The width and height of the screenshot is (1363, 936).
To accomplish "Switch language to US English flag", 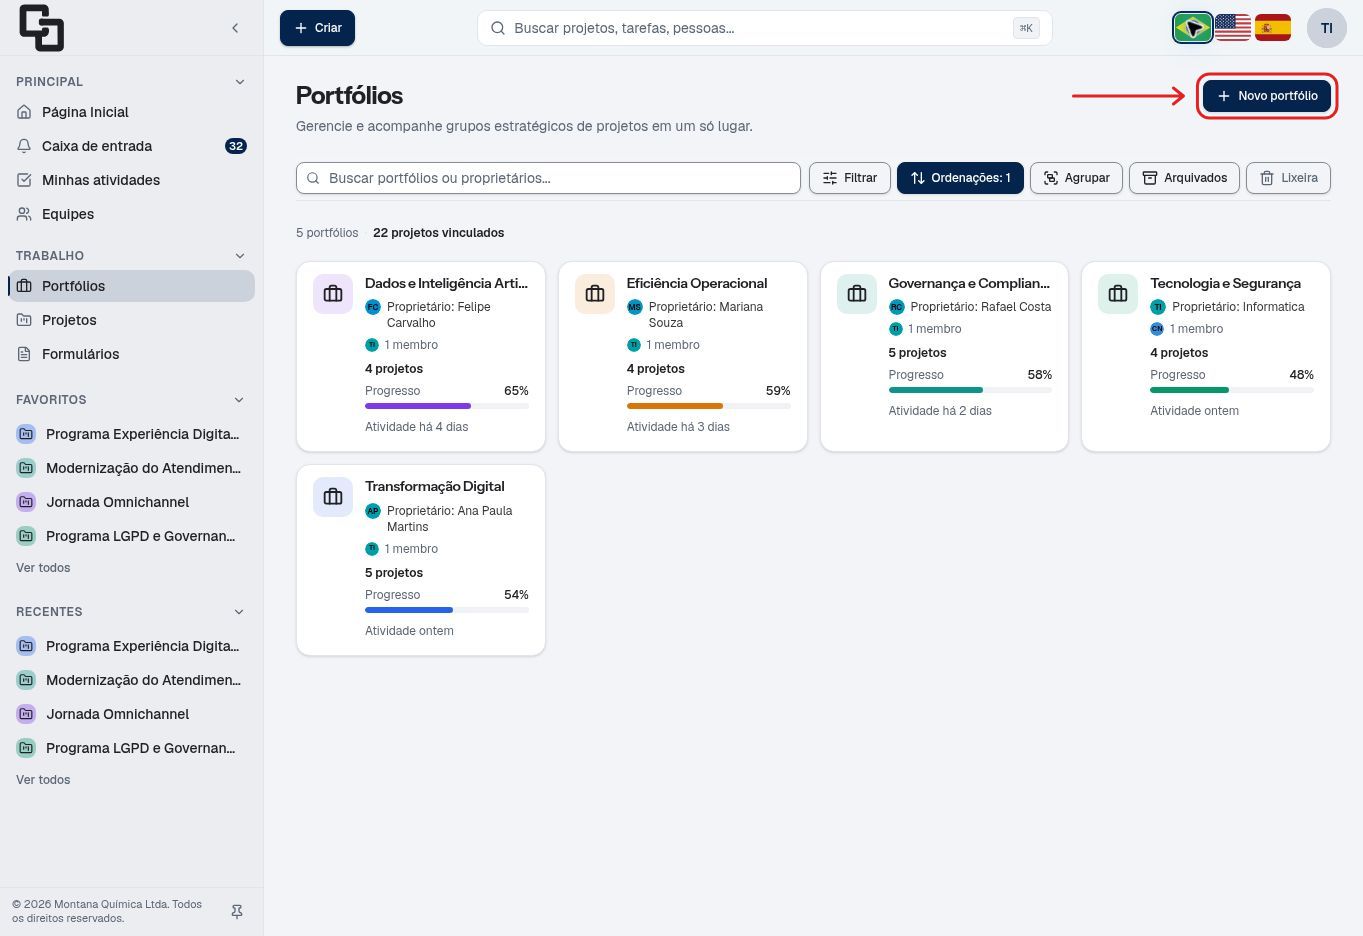I will tap(1232, 28).
